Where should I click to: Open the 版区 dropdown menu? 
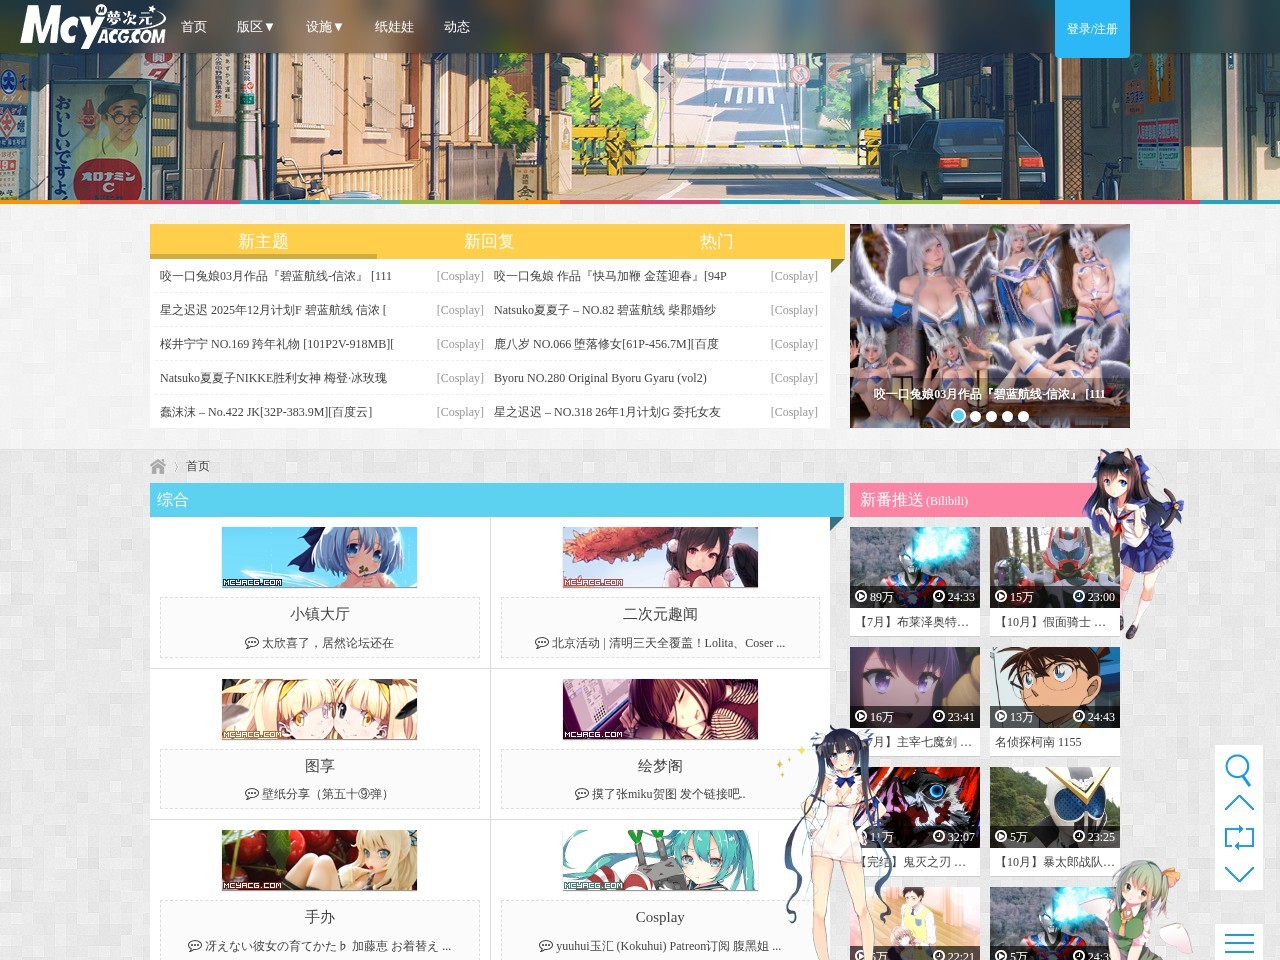click(x=255, y=27)
